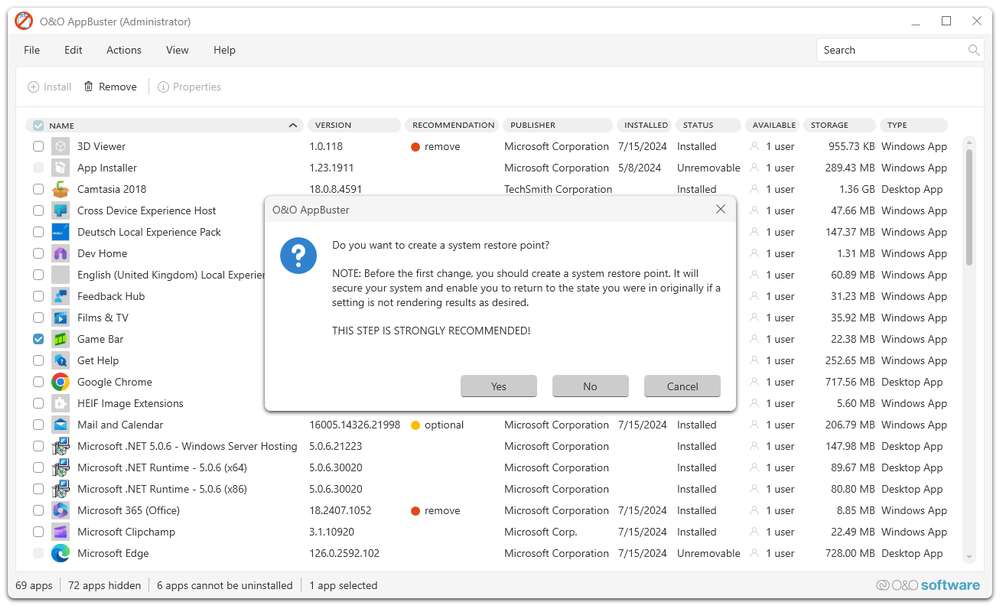
Task: Click No in the restore point dialog
Action: pyautogui.click(x=590, y=387)
